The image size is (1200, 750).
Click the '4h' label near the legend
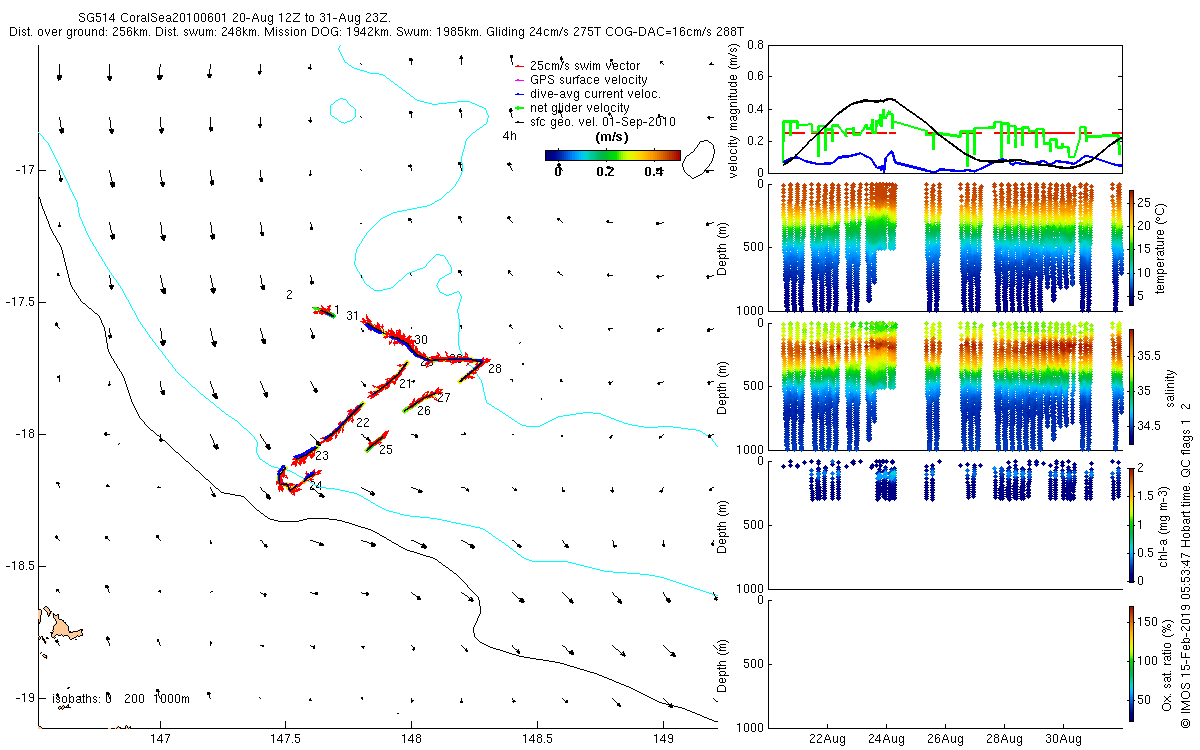click(510, 136)
